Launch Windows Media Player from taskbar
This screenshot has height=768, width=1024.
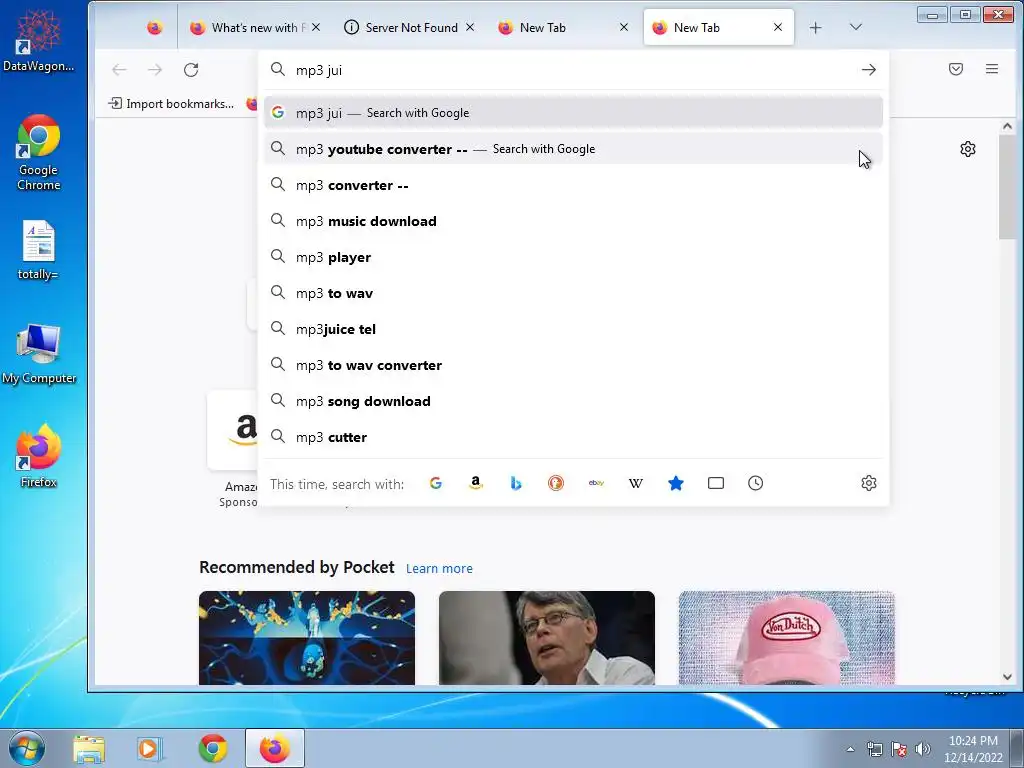click(x=150, y=748)
